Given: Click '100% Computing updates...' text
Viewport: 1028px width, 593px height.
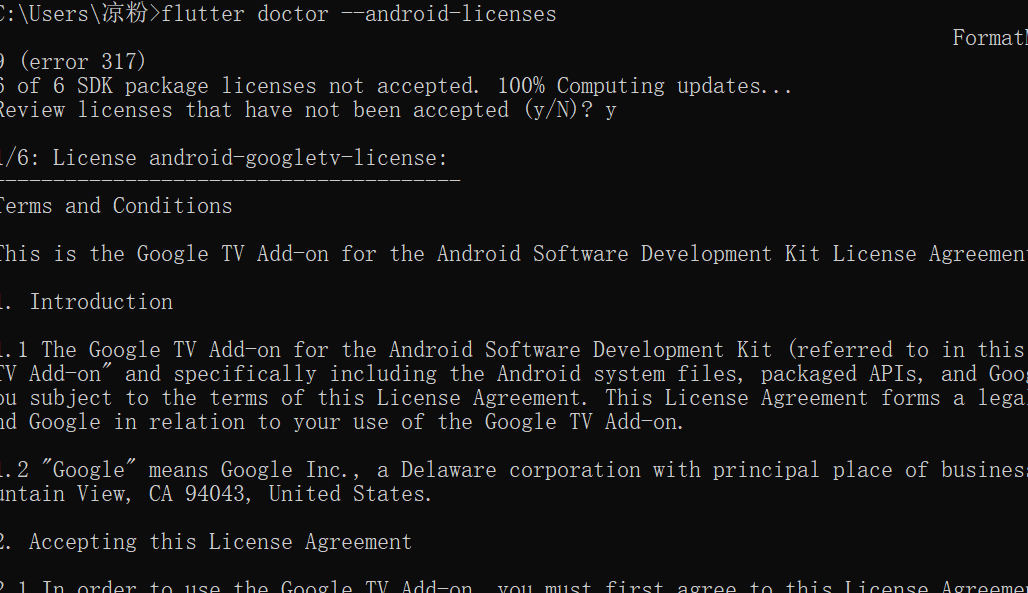Looking at the screenshot, I should [x=644, y=86].
